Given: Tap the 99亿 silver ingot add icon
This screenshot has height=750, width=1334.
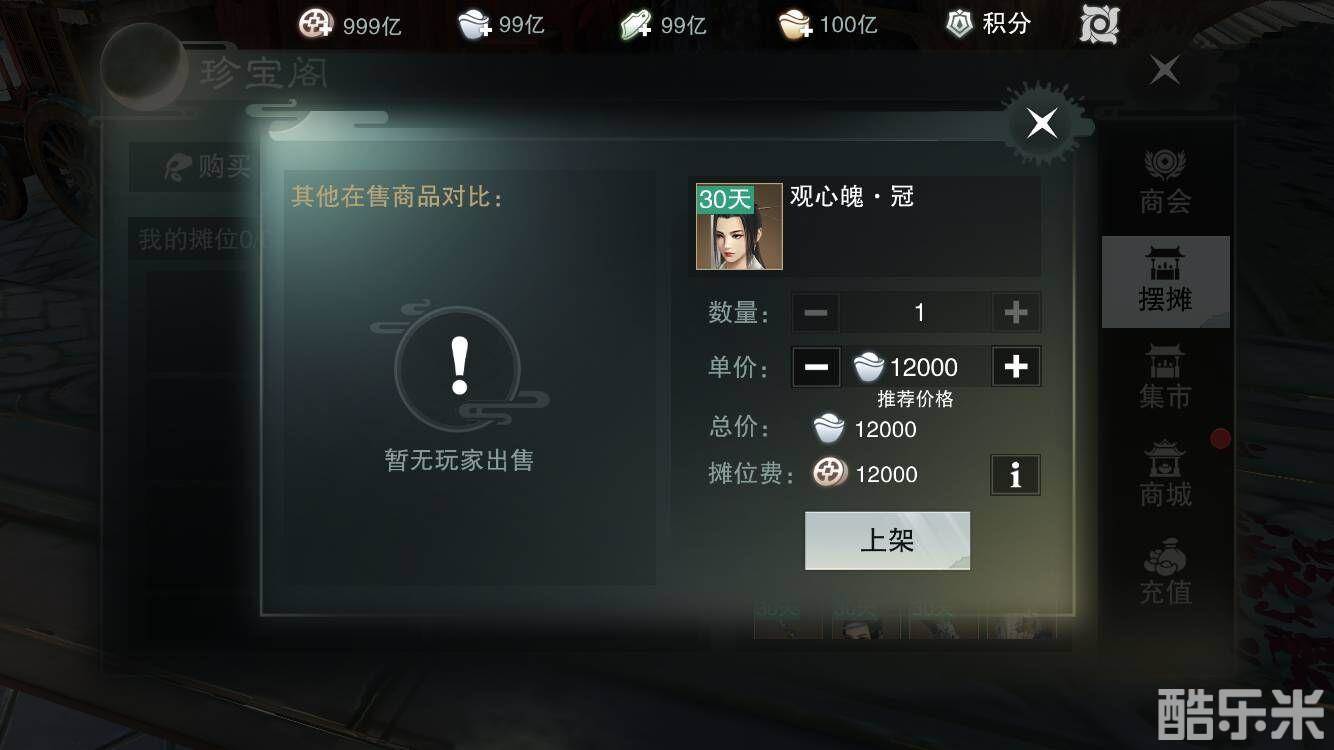Looking at the screenshot, I should click(476, 24).
